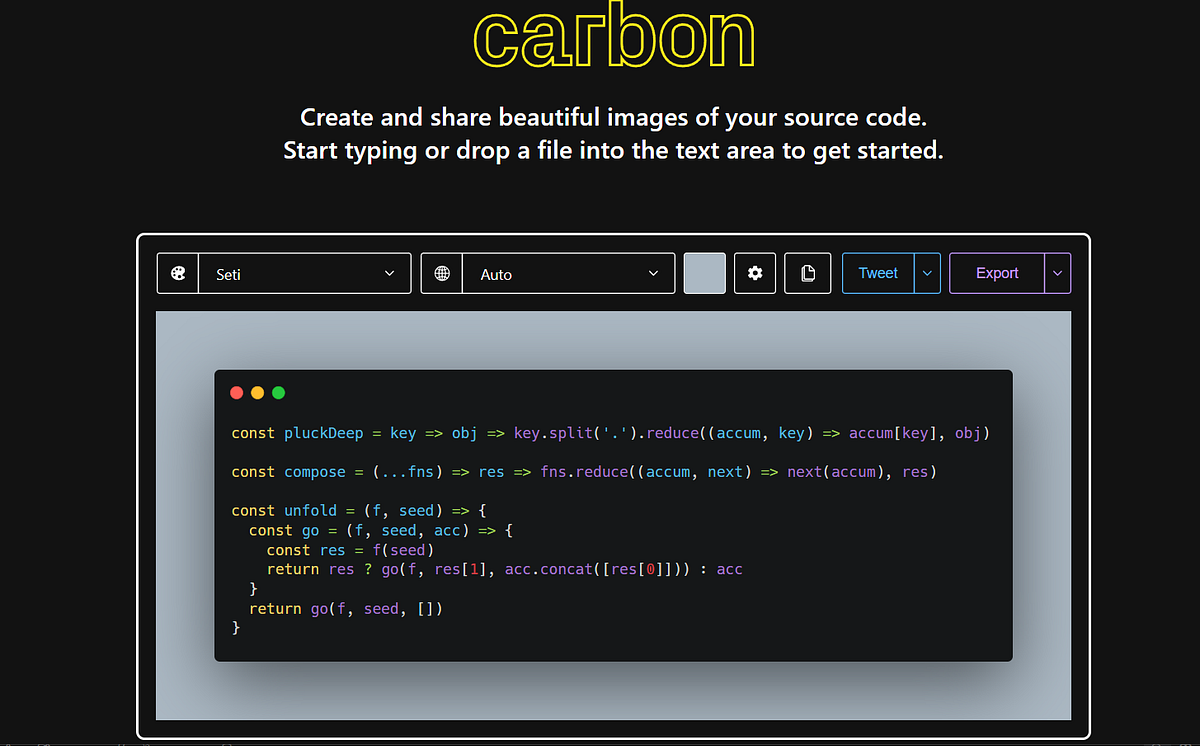
Task: Open the Seti theme dropdown
Action: pyautogui.click(x=305, y=273)
